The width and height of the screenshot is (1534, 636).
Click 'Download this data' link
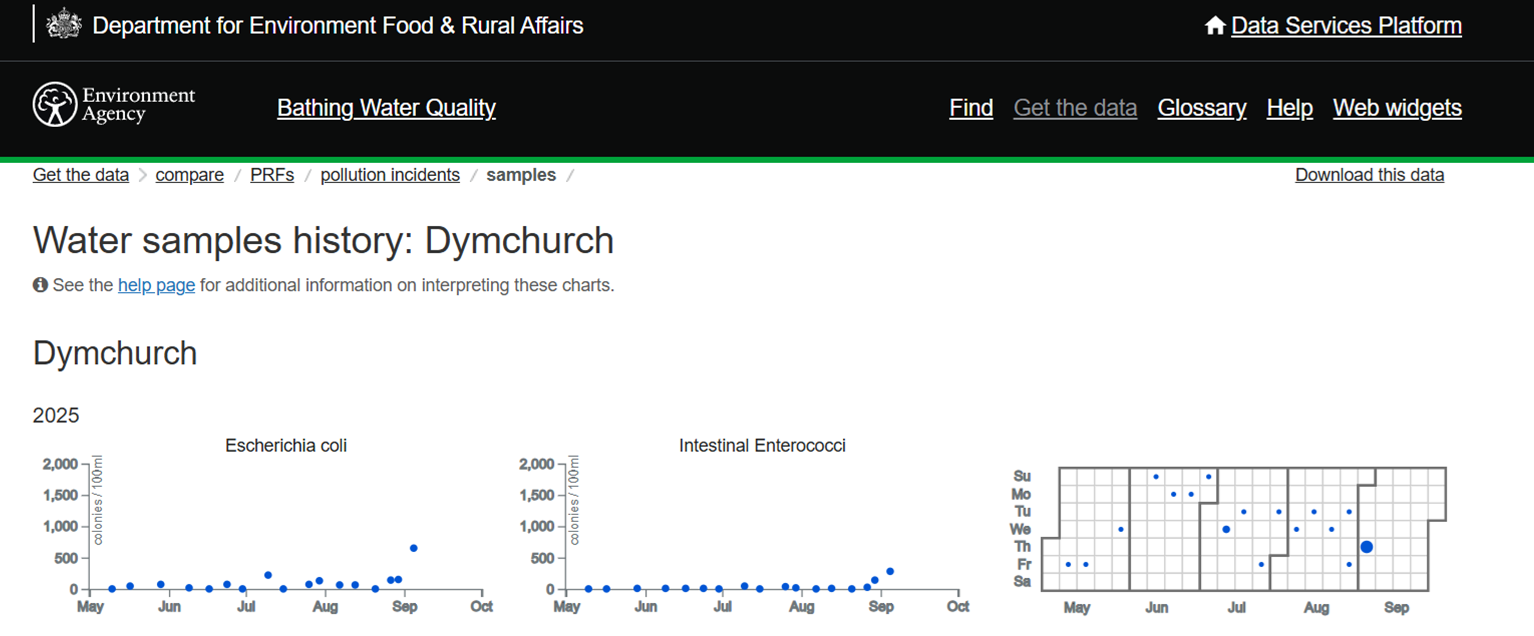pyautogui.click(x=1369, y=175)
